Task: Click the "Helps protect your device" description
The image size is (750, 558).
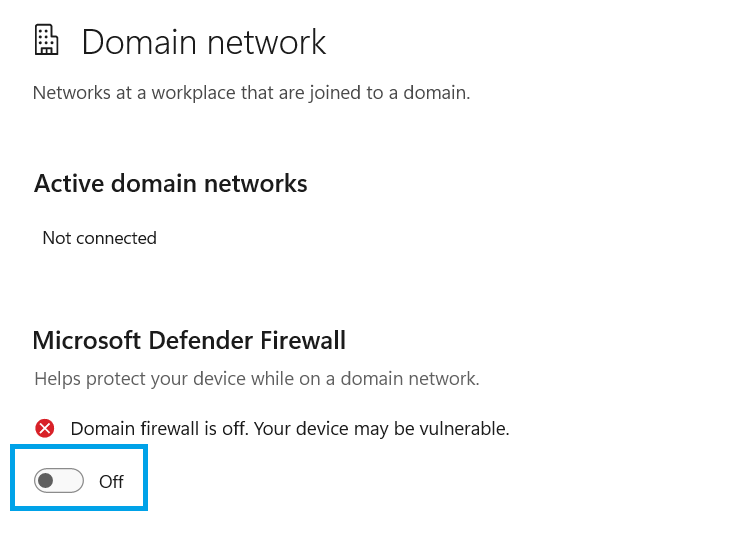Action: pyautogui.click(x=257, y=379)
